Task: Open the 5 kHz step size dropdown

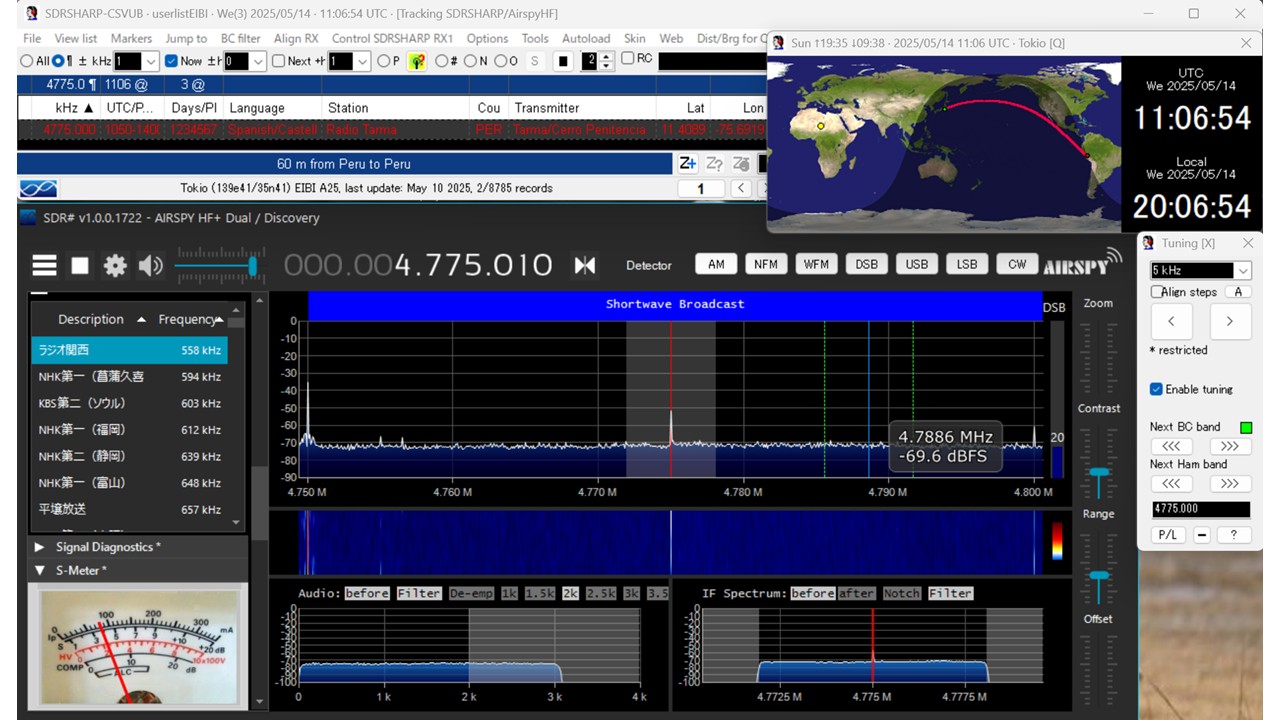Action: pos(1243,271)
